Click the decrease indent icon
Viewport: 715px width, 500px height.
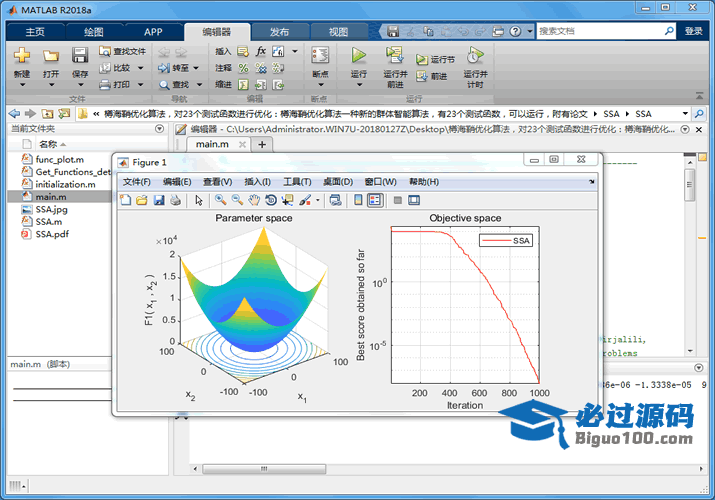tap(278, 85)
